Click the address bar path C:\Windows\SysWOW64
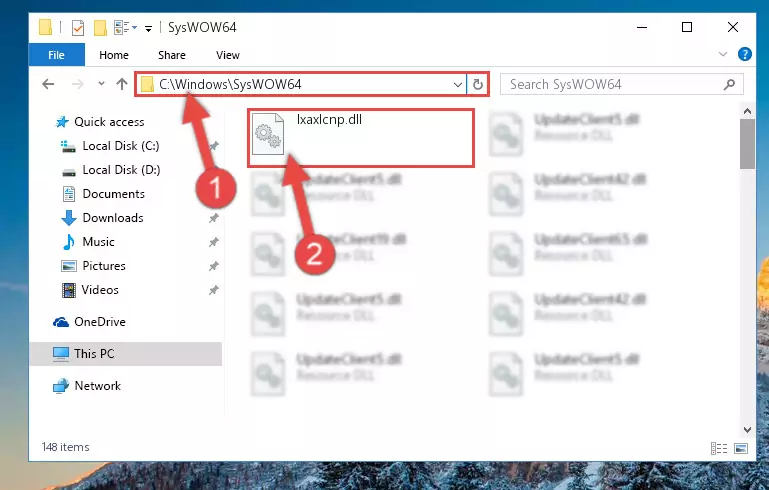Viewport: 769px width, 490px height. tap(230, 84)
